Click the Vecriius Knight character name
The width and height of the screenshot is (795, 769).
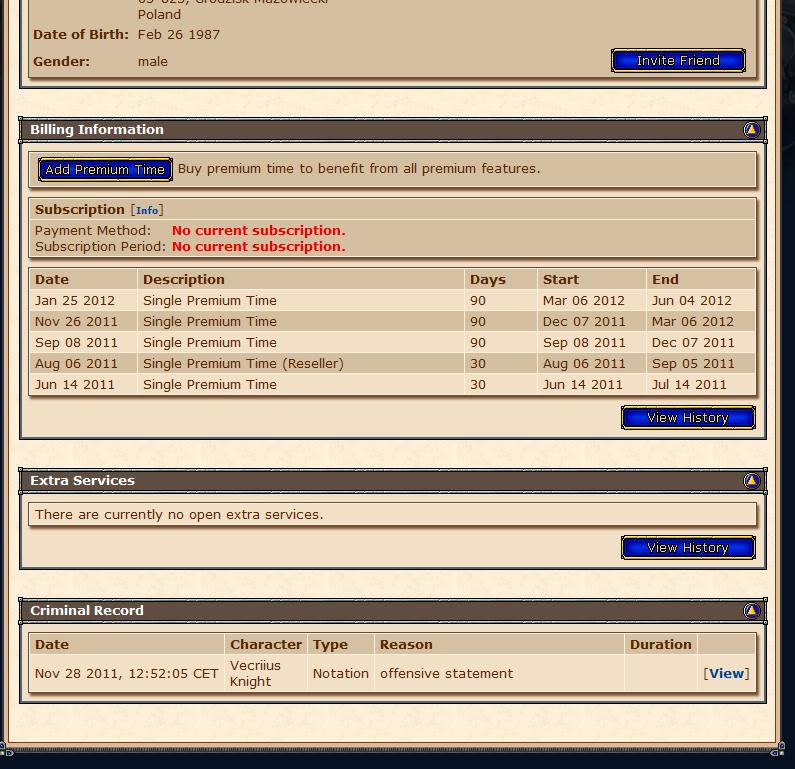pyautogui.click(x=255, y=673)
